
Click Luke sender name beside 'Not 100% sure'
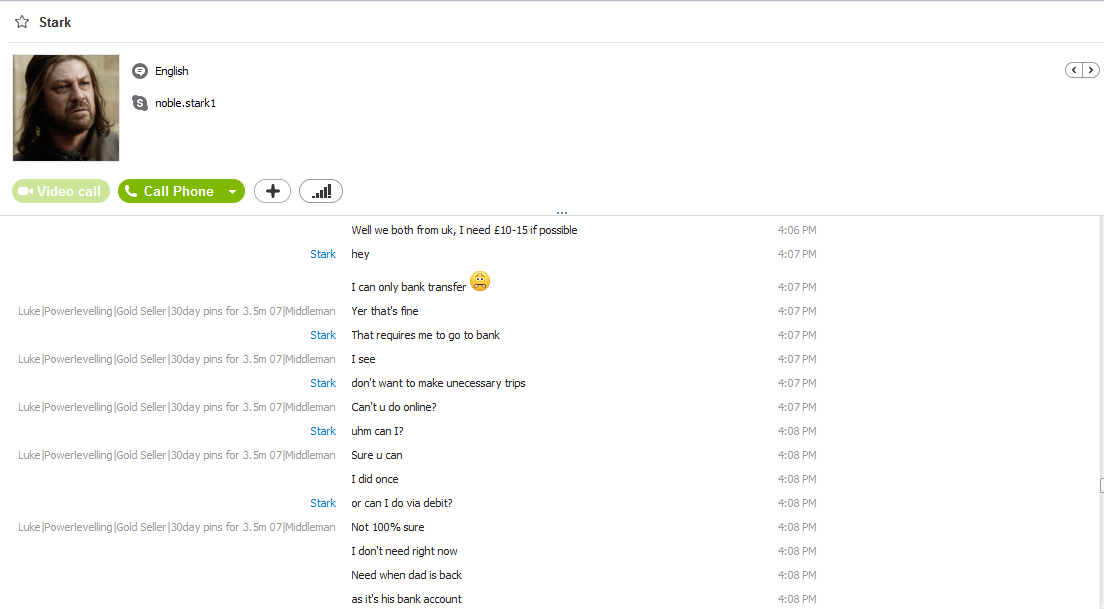pyautogui.click(x=177, y=527)
